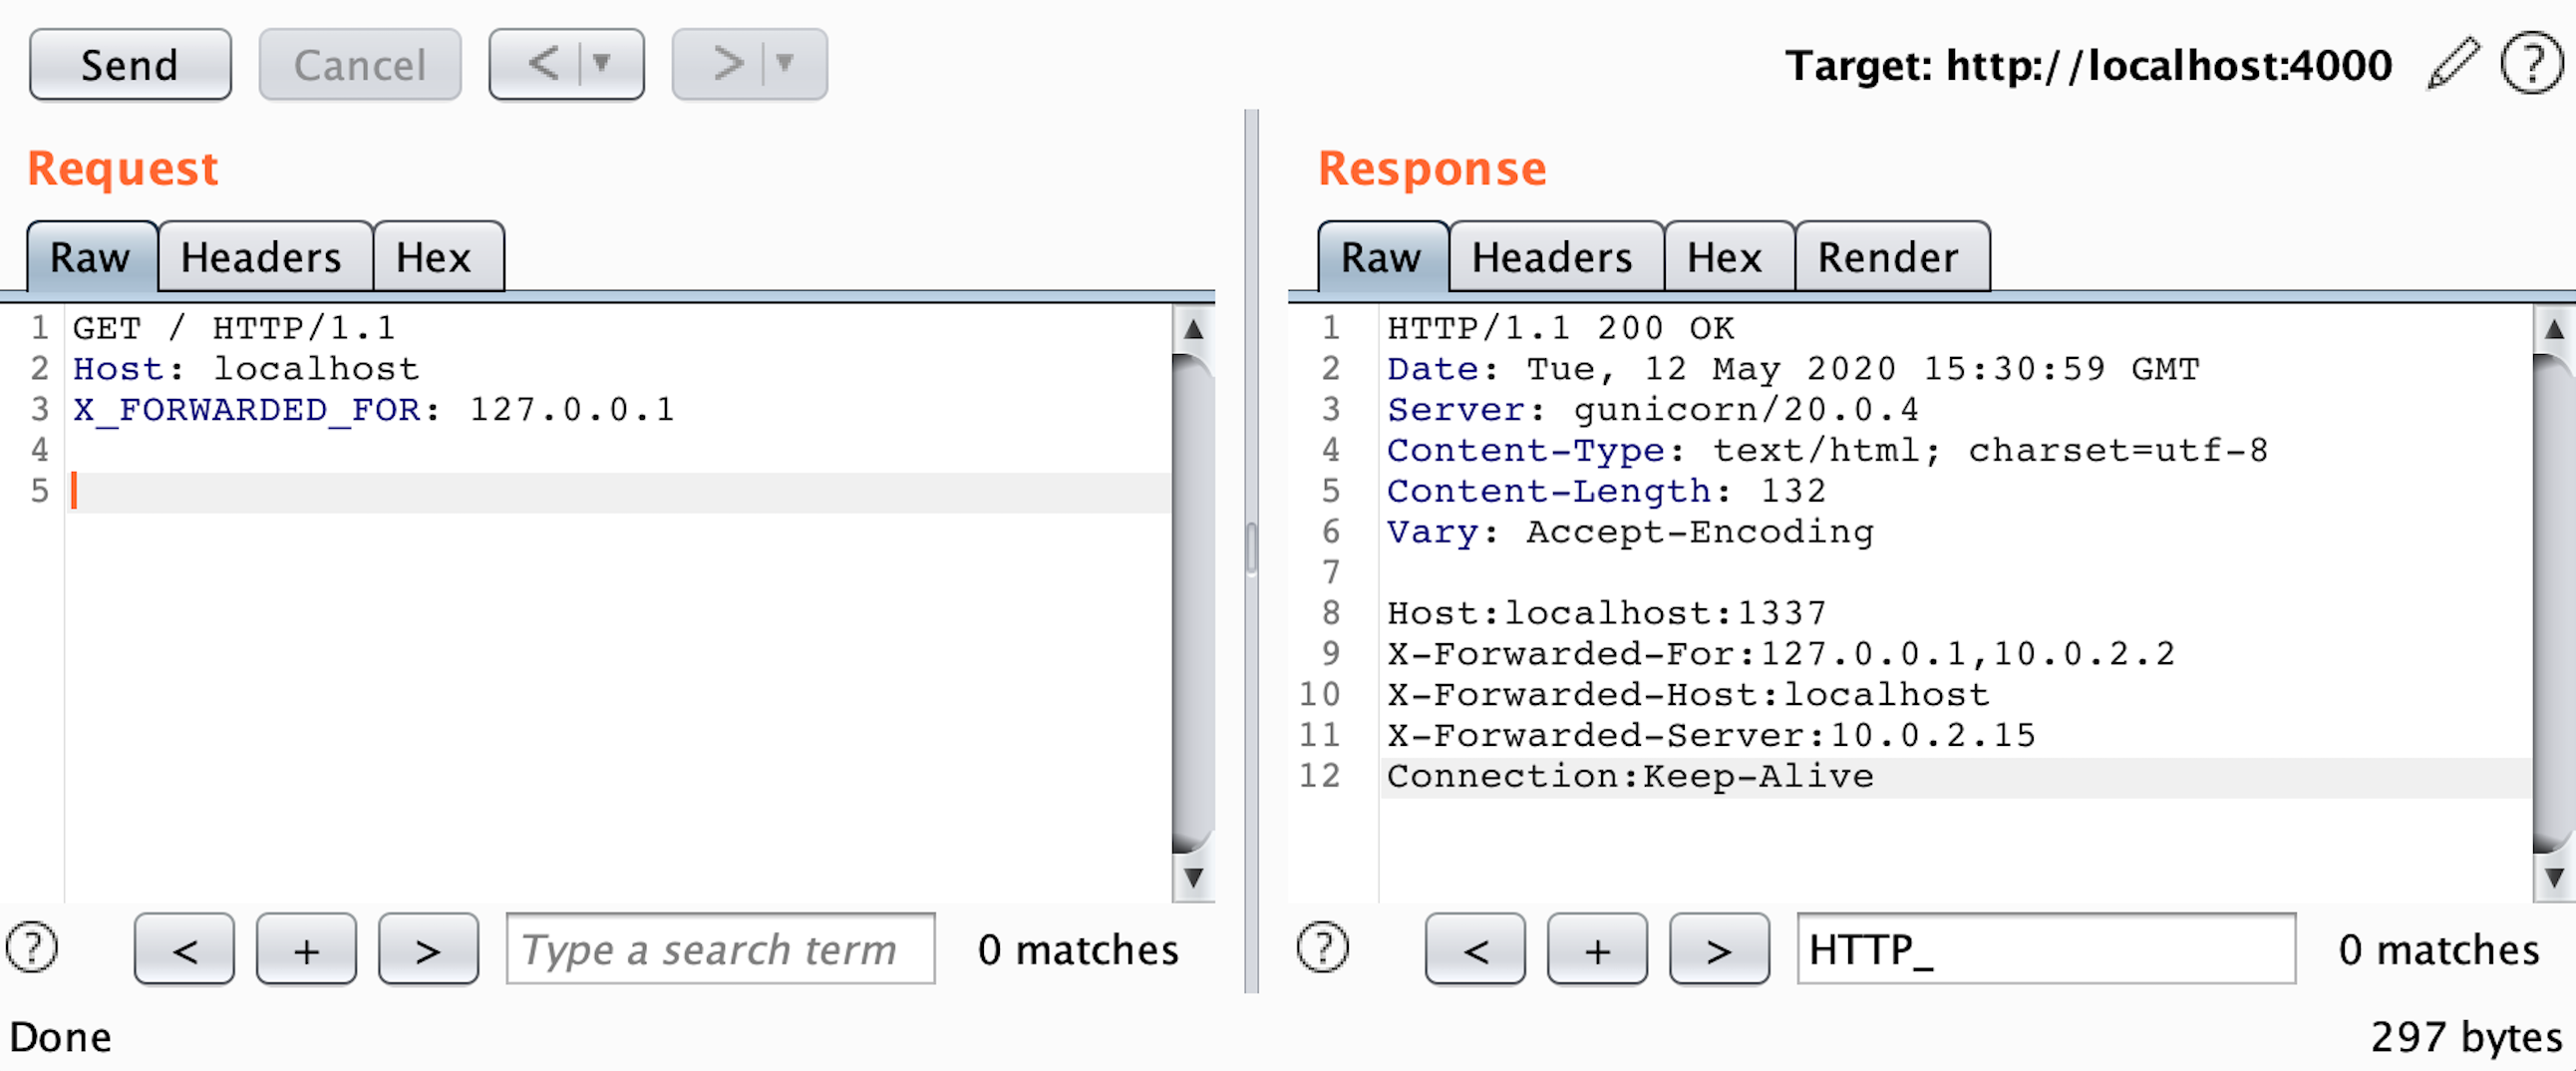Open request search help question mark icon
The width and height of the screenshot is (2576, 1071).
(32, 948)
